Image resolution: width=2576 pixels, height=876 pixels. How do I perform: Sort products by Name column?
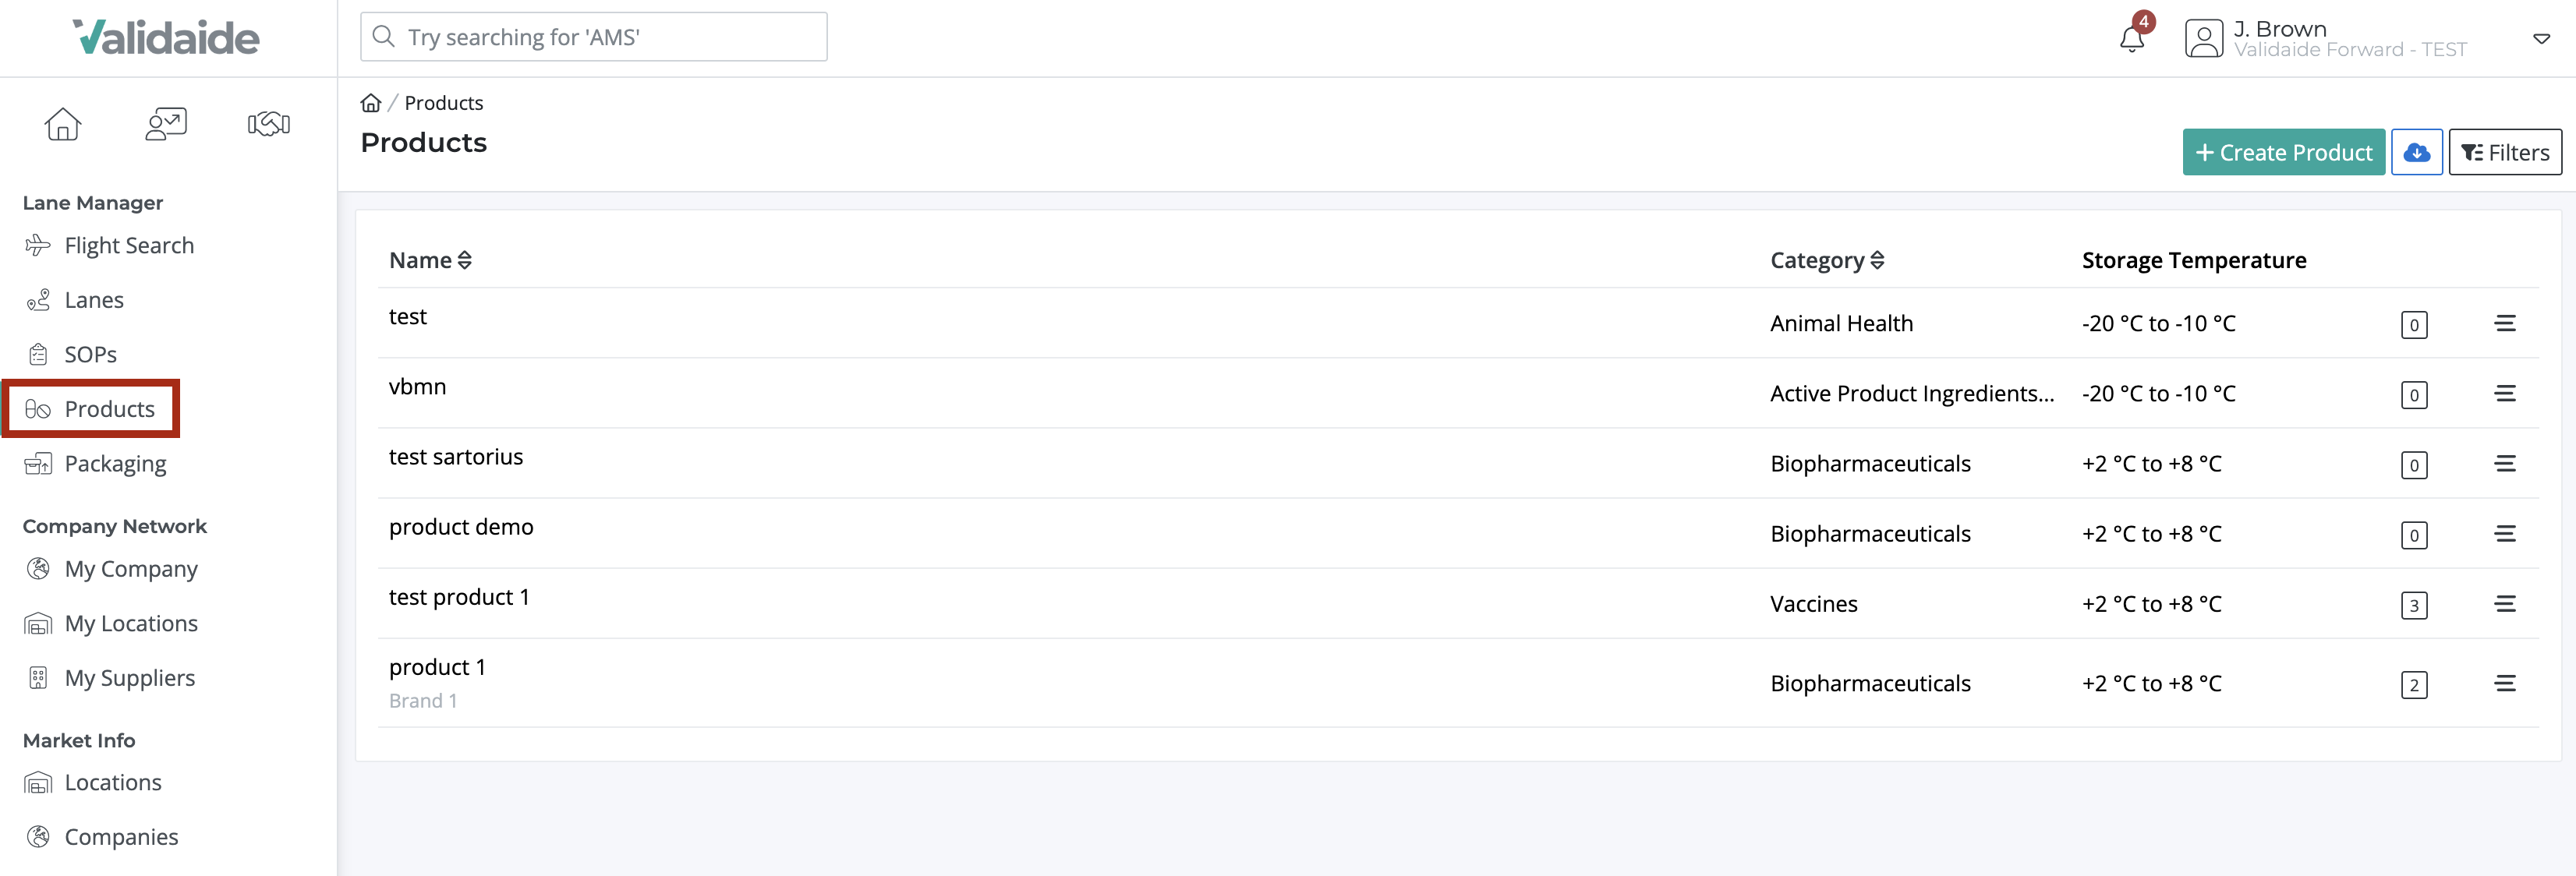[430, 261]
